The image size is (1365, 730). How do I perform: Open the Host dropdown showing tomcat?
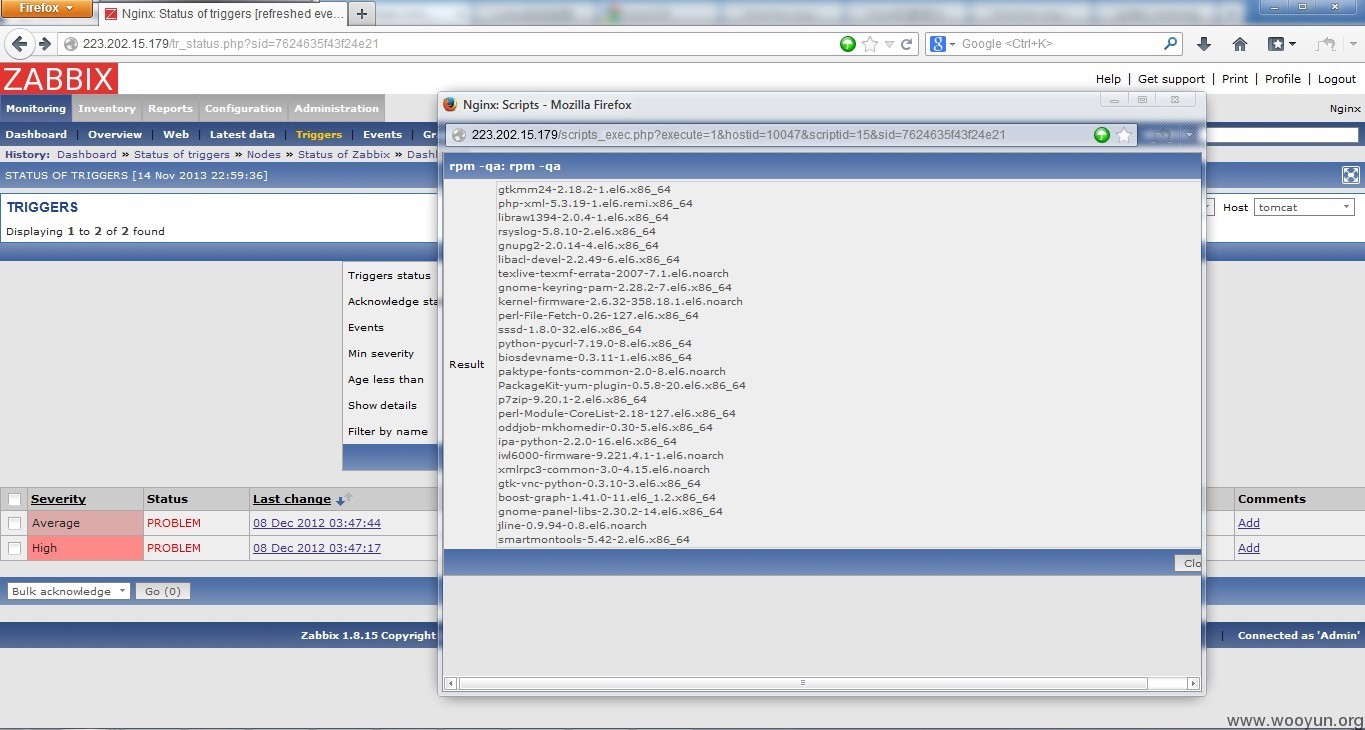(x=1305, y=207)
